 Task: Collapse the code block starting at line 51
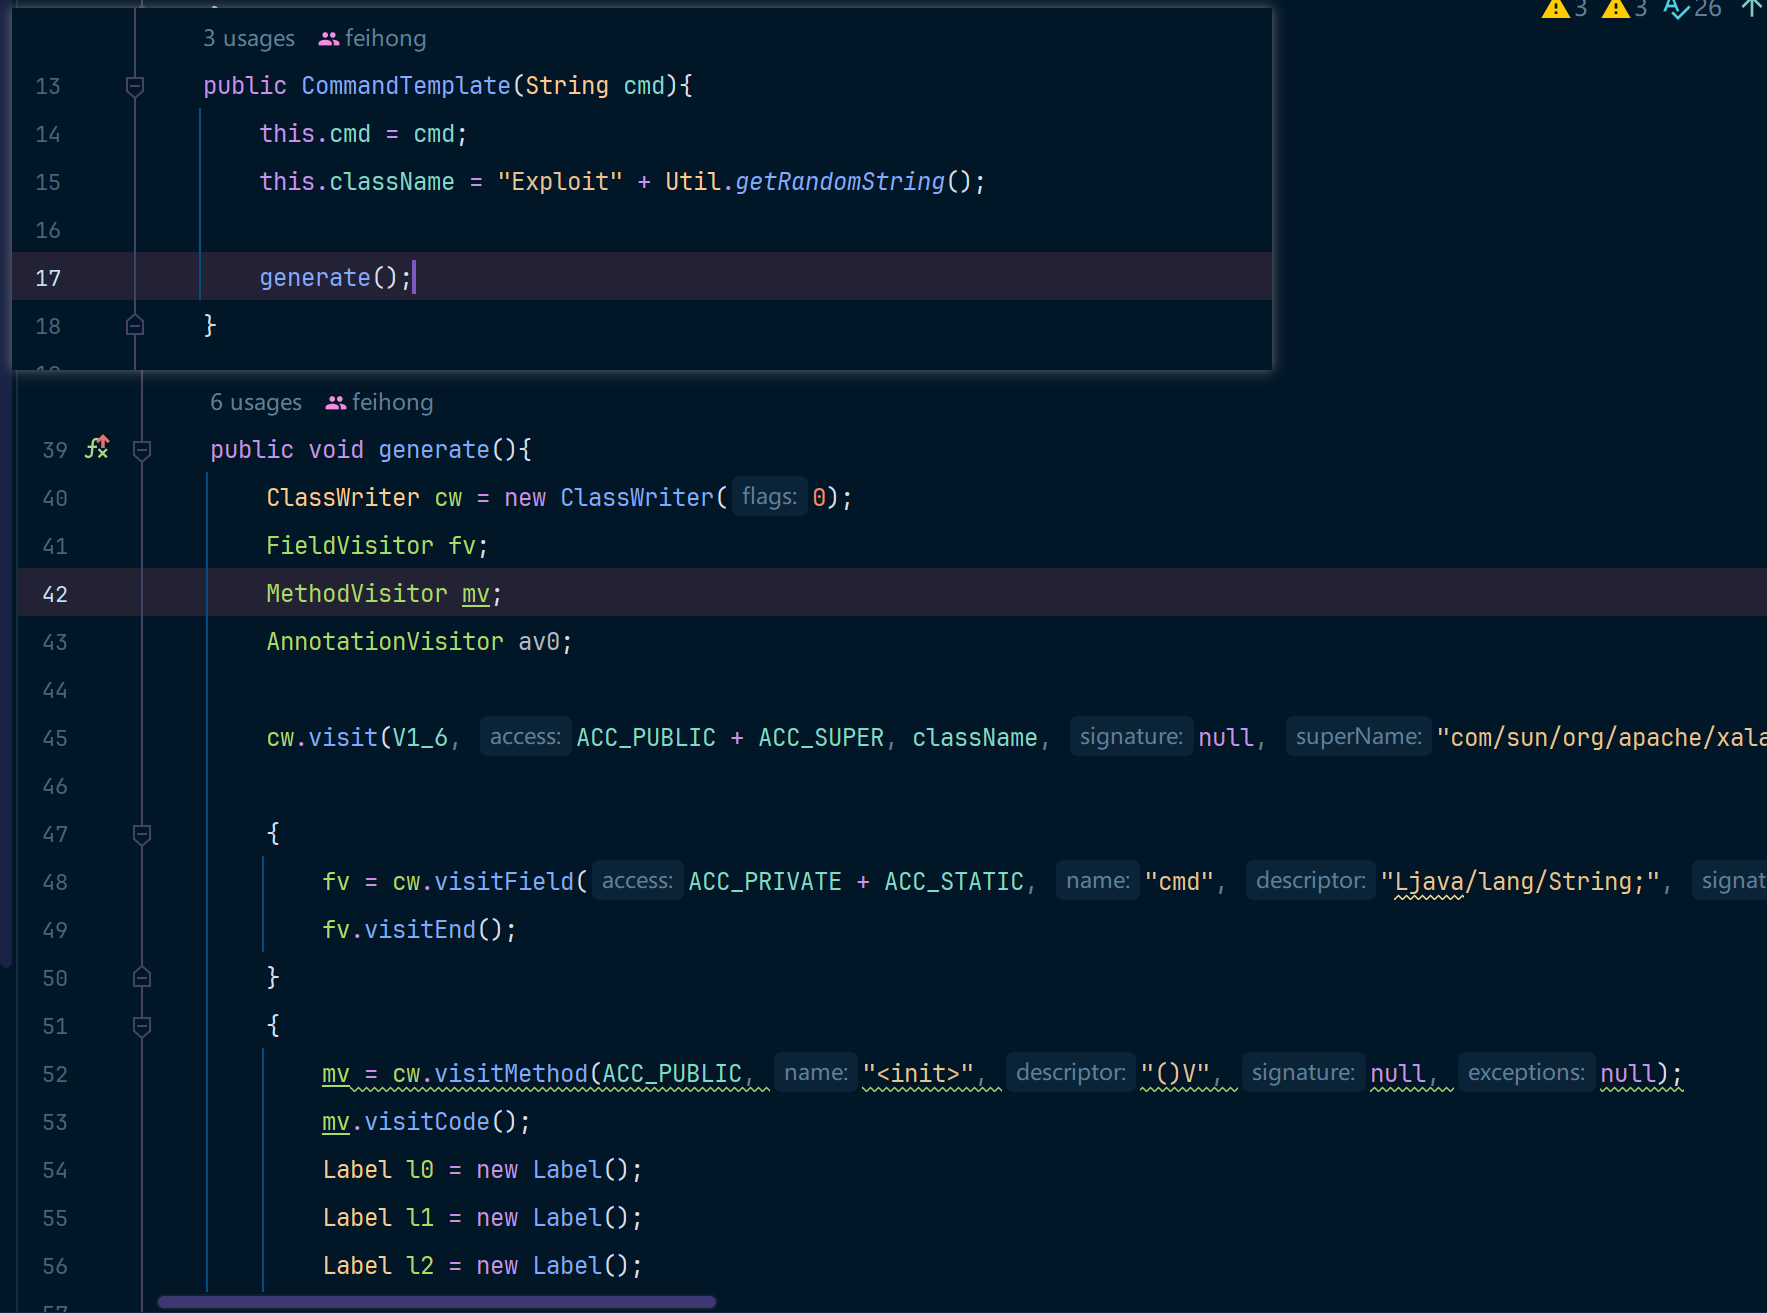coord(142,1026)
